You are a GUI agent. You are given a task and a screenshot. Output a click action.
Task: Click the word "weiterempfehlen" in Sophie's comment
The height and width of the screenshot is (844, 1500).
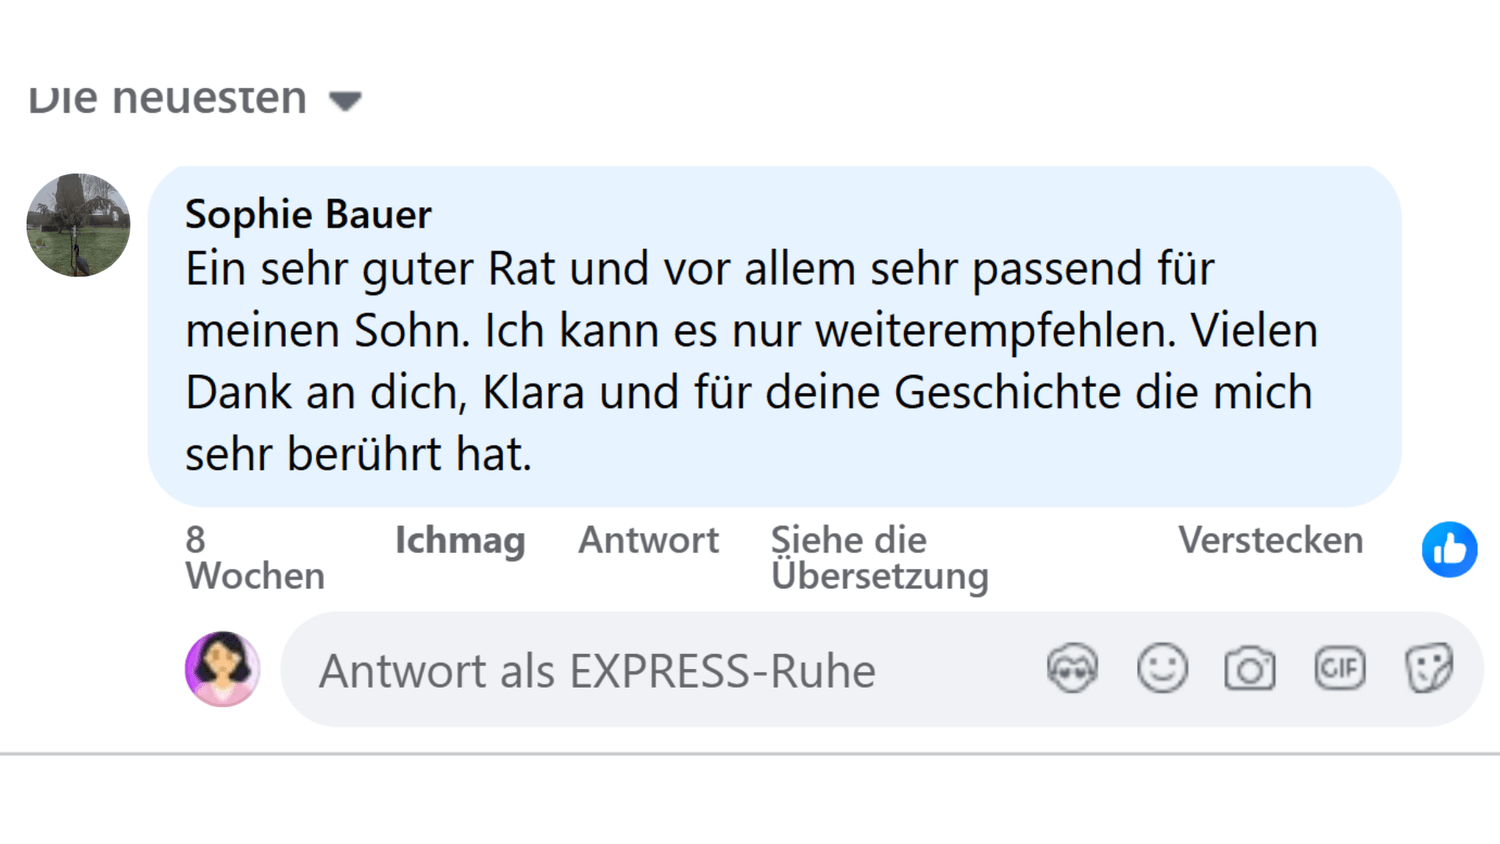[x=995, y=331]
